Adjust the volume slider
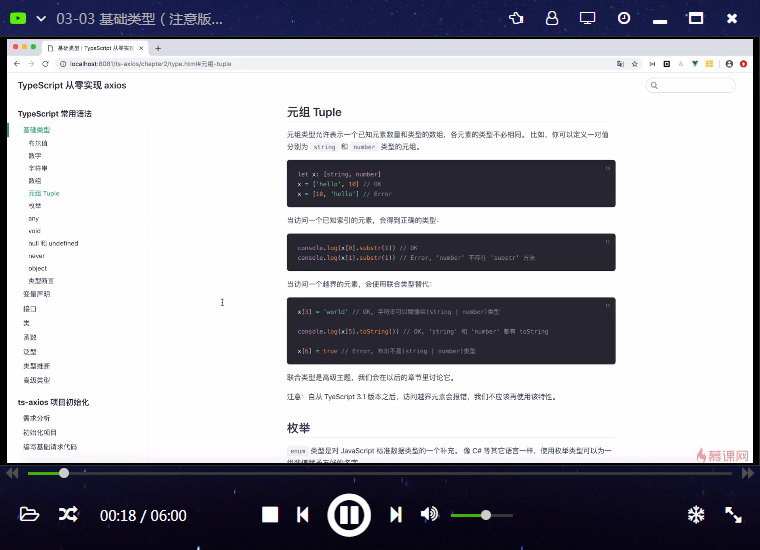 tap(482, 515)
